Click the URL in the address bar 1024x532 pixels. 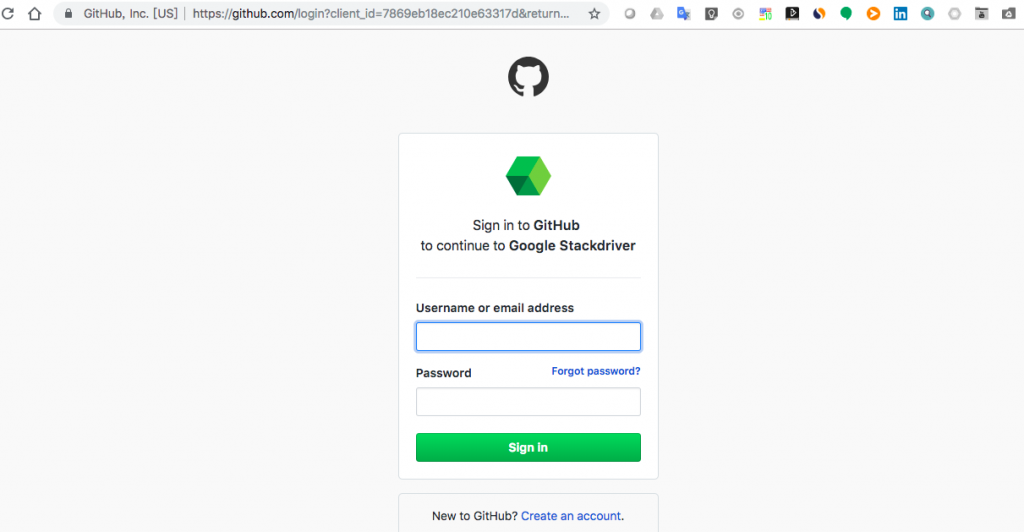pyautogui.click(x=380, y=14)
